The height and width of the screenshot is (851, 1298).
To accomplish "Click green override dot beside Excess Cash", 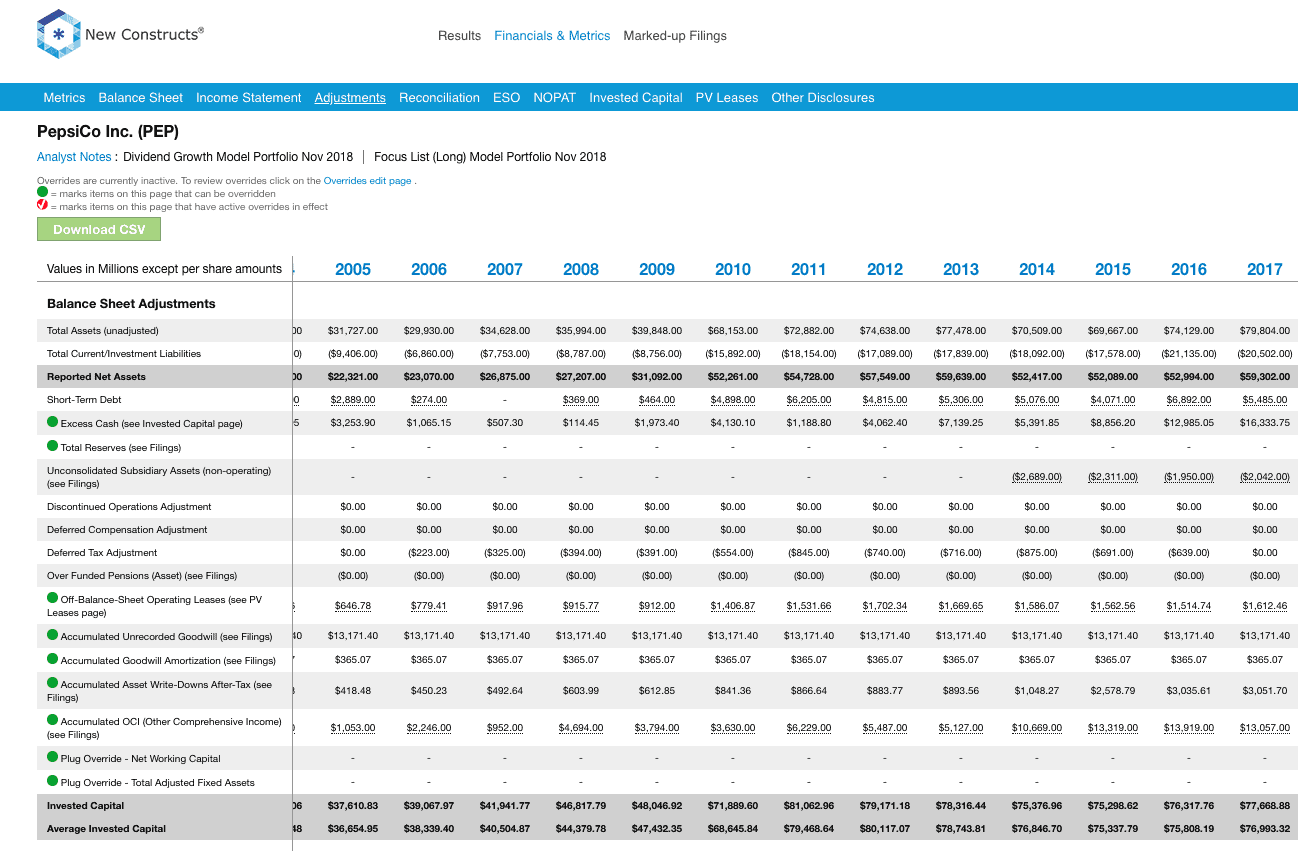I will (x=53, y=423).
